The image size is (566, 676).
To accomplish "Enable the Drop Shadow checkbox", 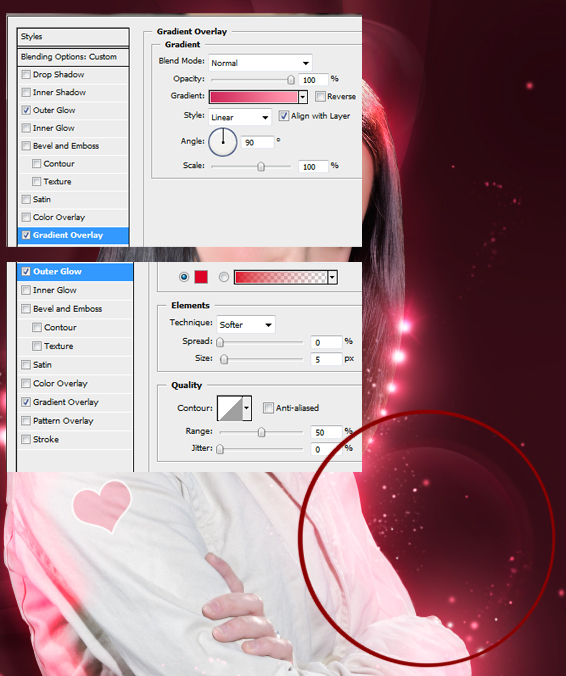I will tap(26, 75).
